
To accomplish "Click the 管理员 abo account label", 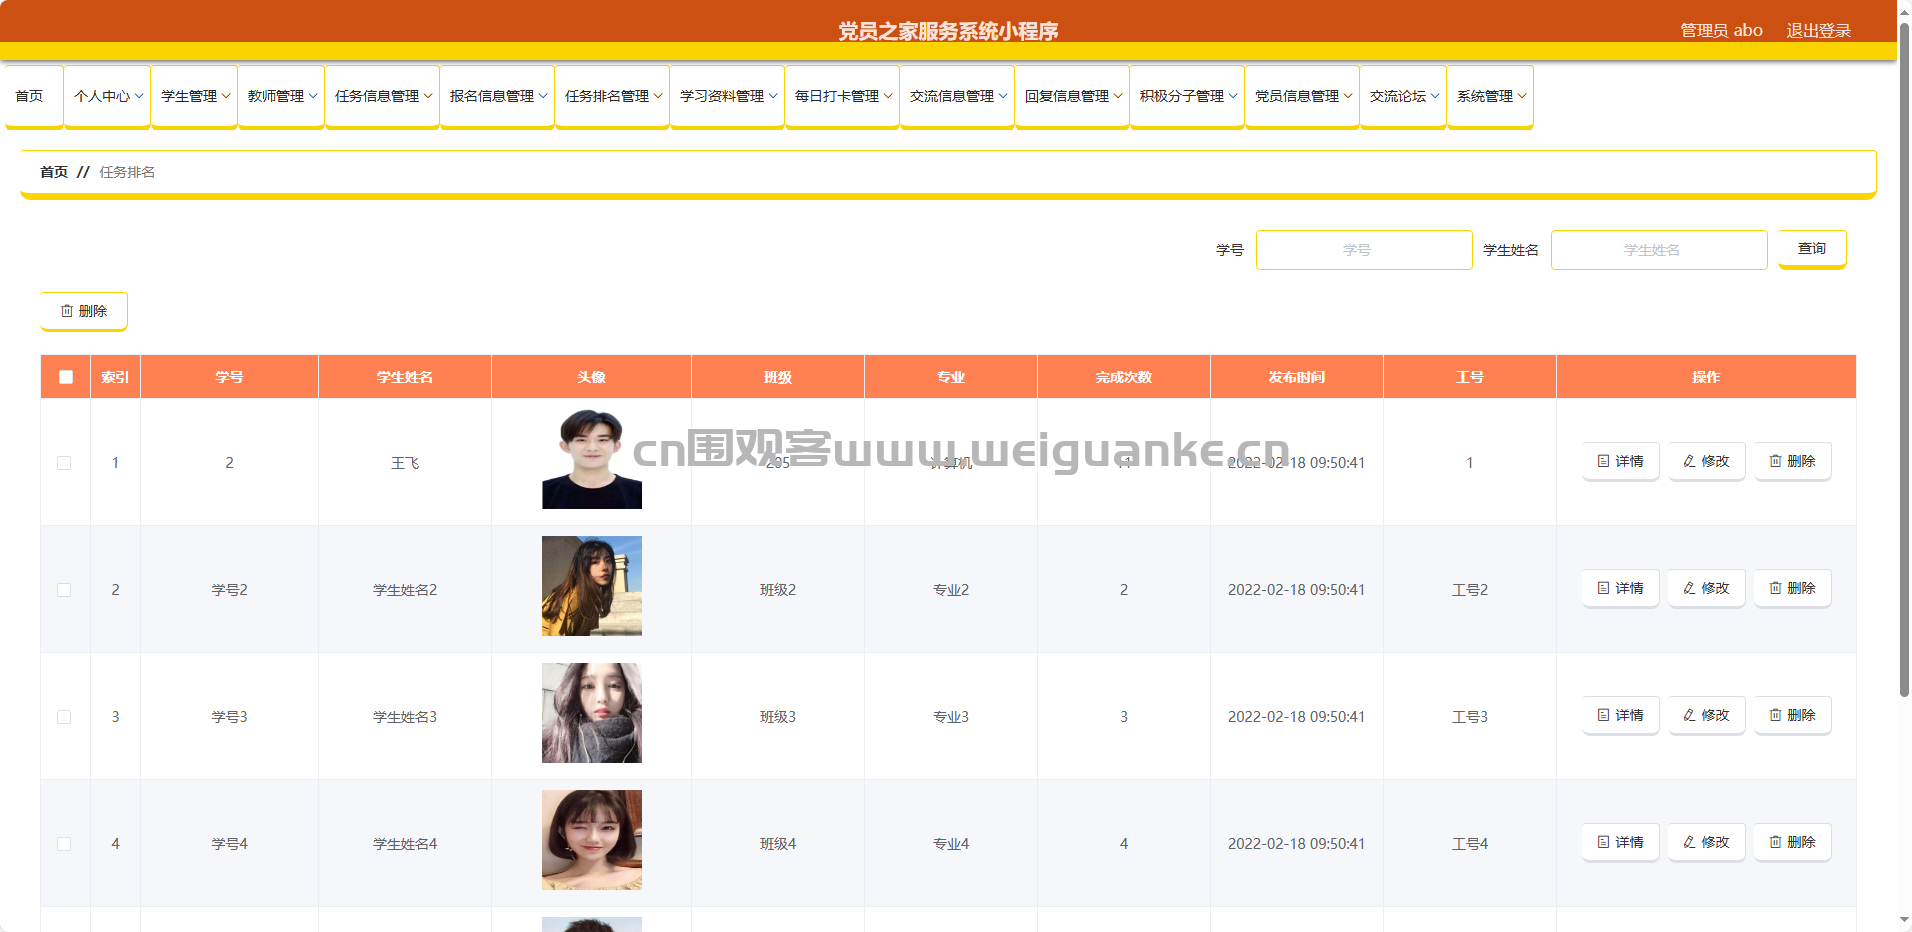I will (x=1721, y=30).
